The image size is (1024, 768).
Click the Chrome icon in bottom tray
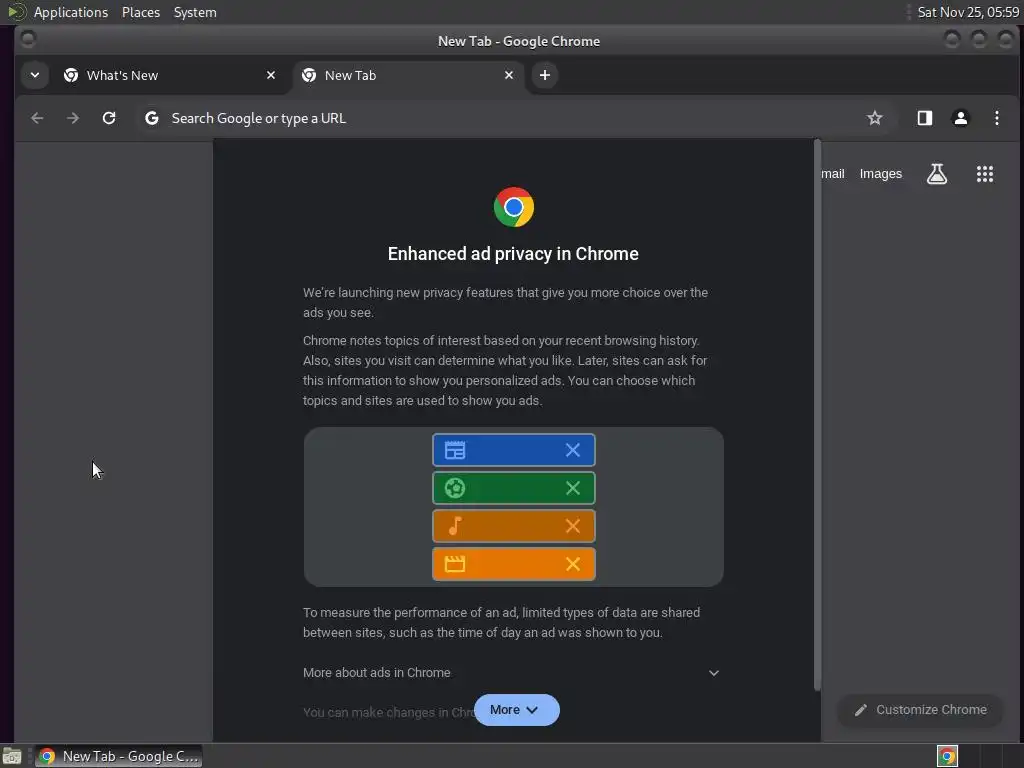coord(947,756)
